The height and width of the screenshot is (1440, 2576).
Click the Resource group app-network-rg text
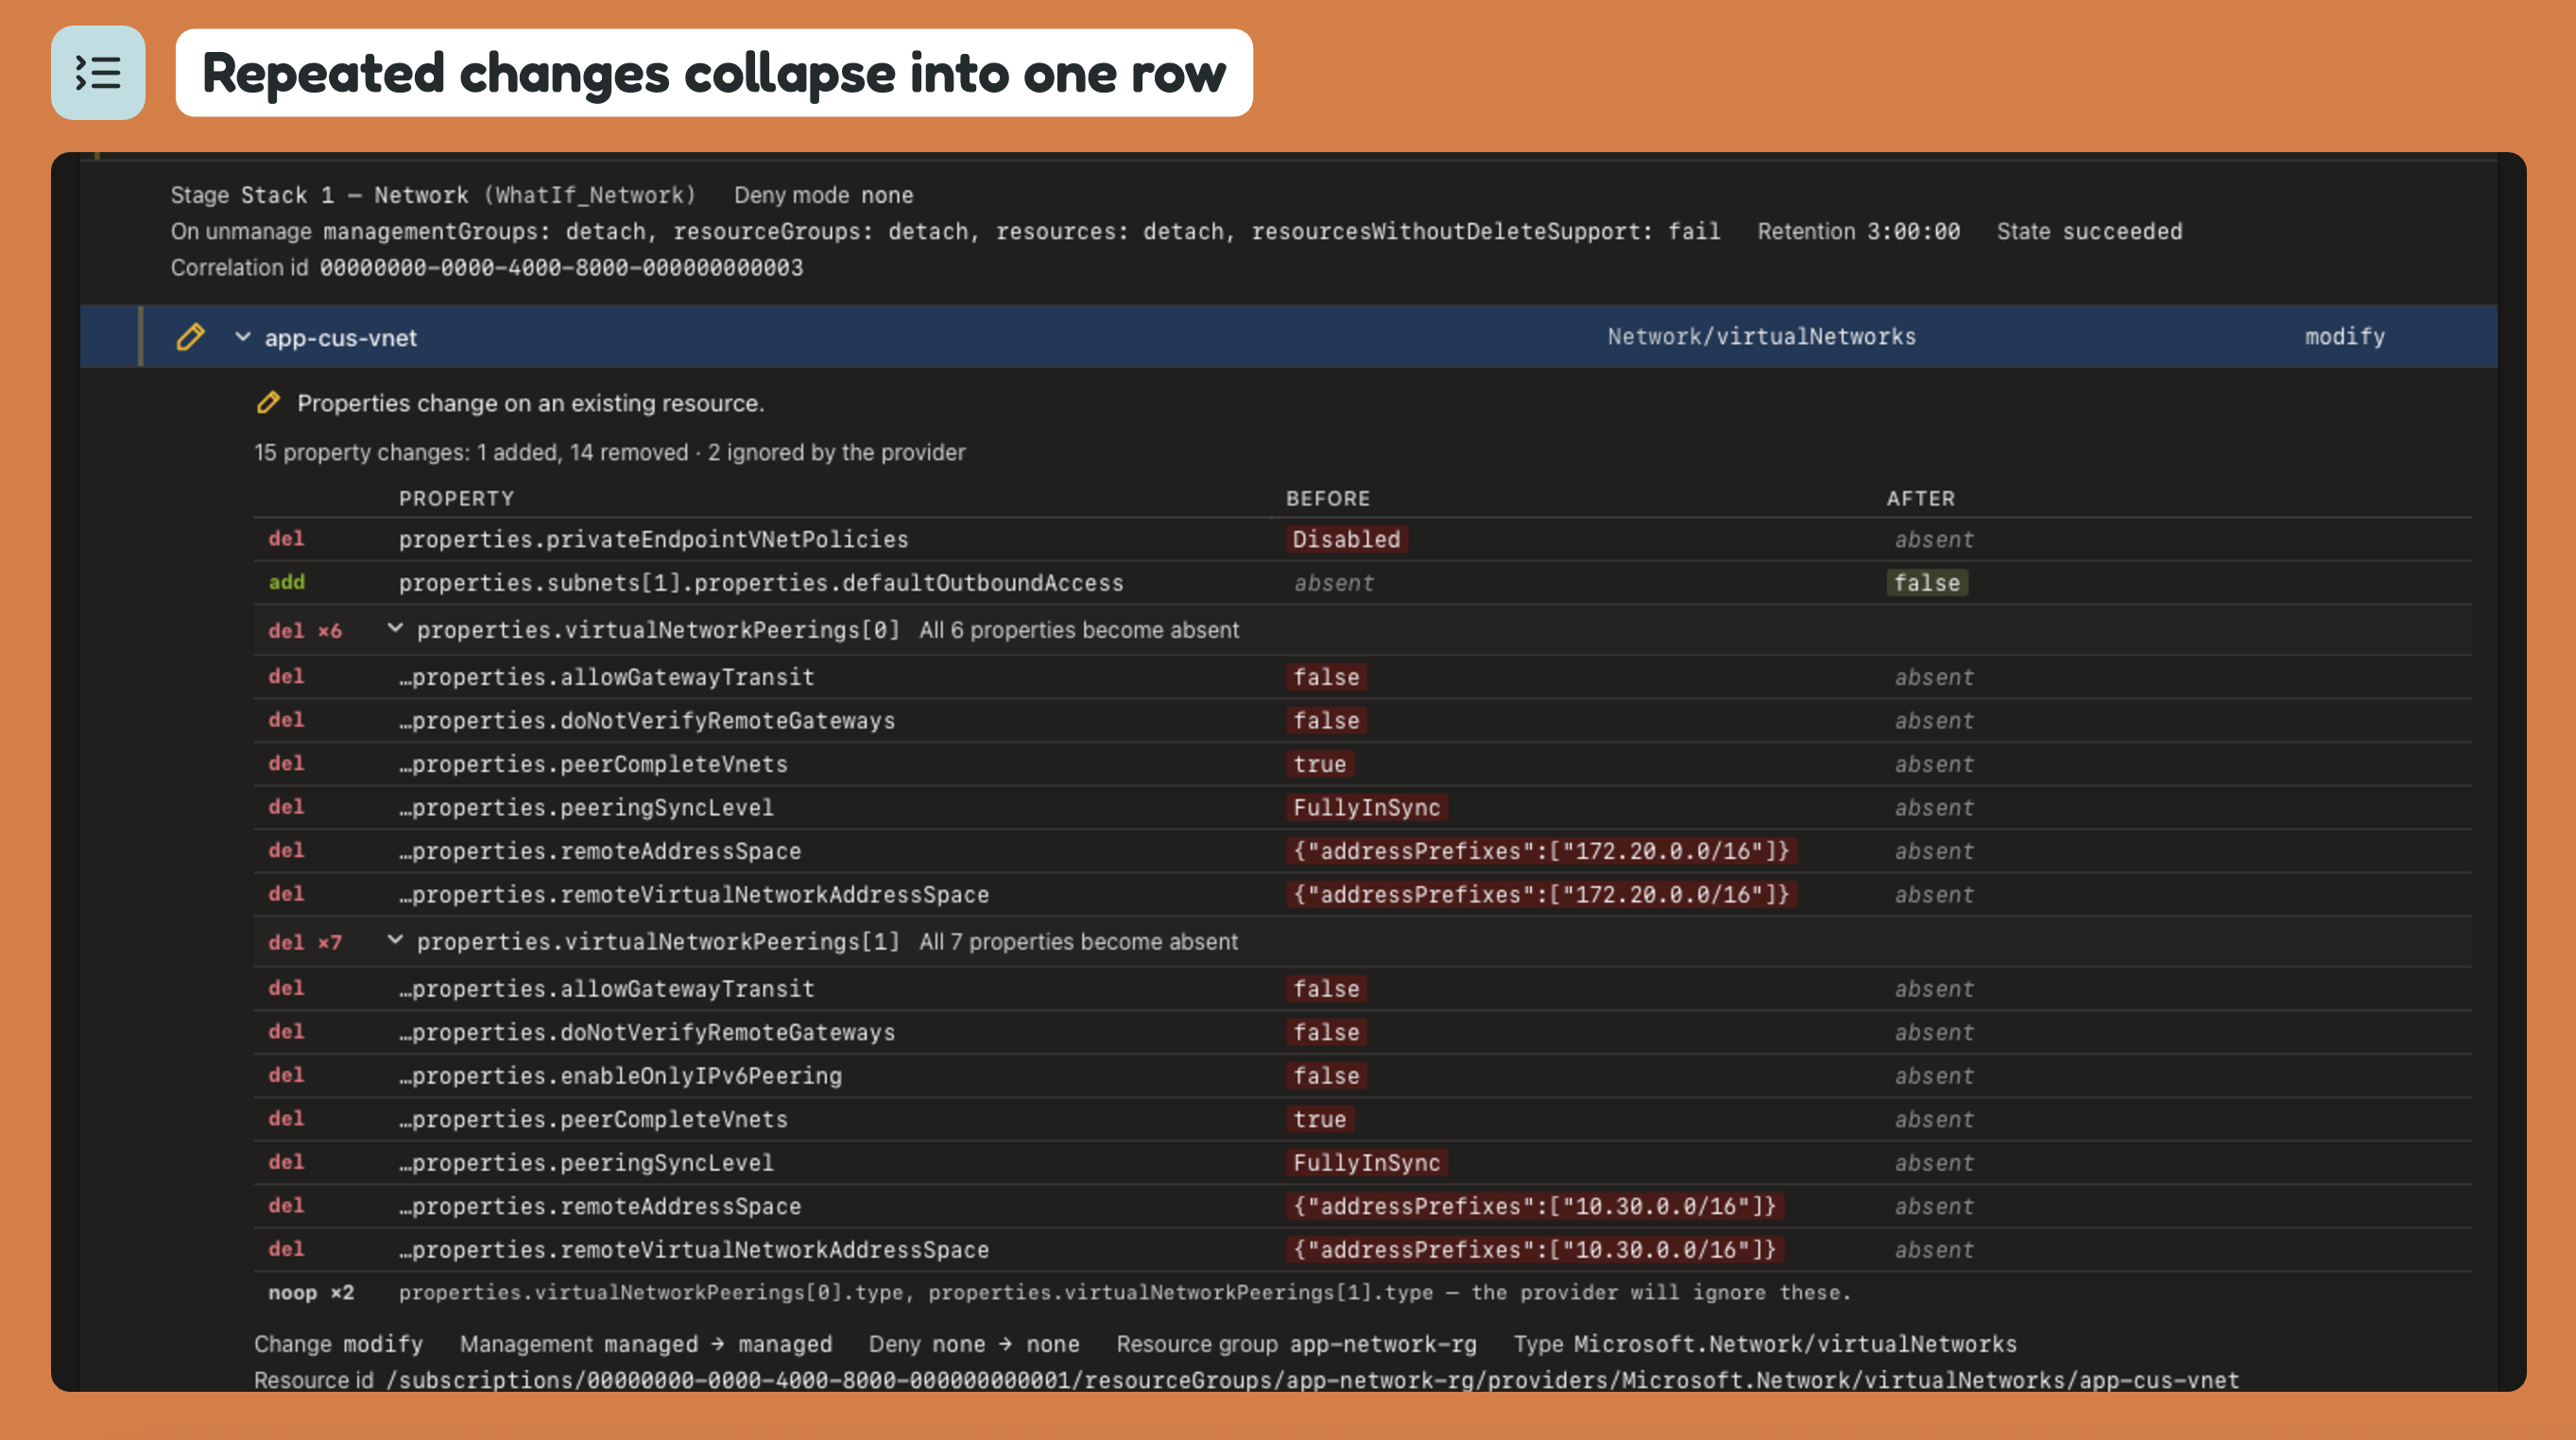[1296, 1344]
